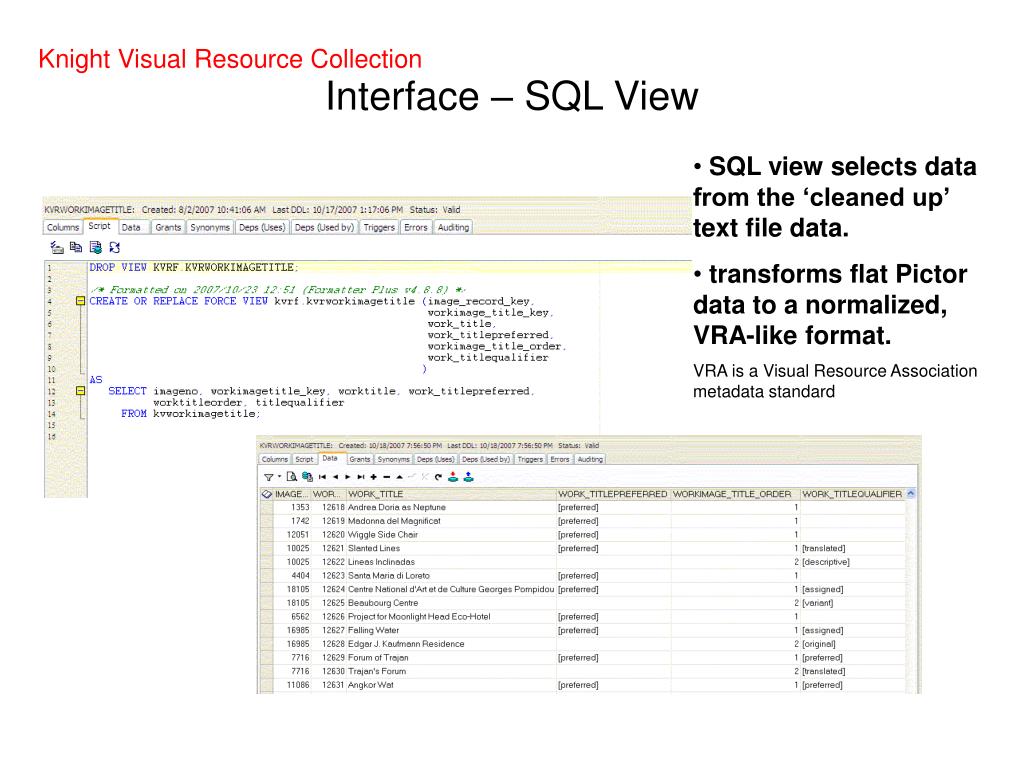Click the export dataset database icon
The width and height of the screenshot is (1024, 768).
(307, 477)
